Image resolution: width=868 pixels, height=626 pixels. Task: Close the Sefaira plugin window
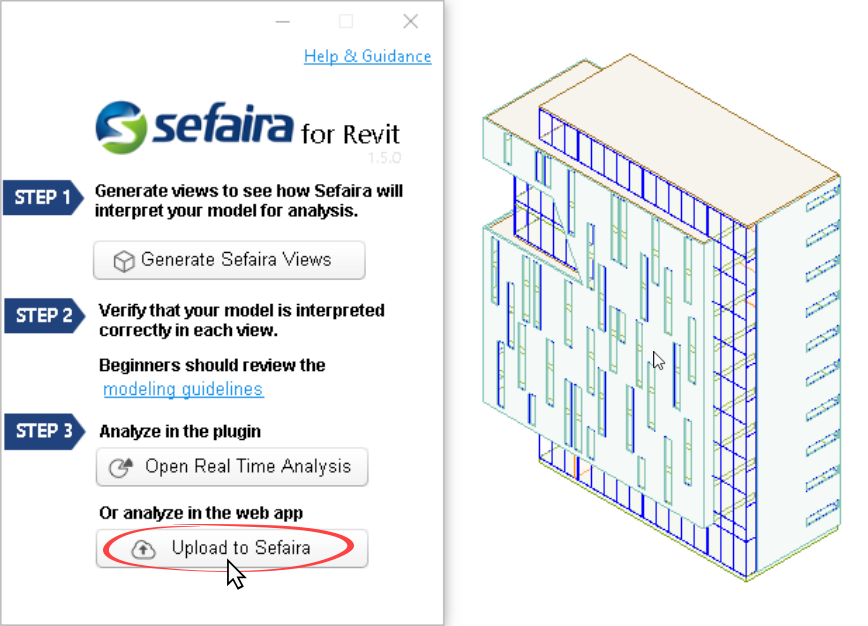coord(411,22)
